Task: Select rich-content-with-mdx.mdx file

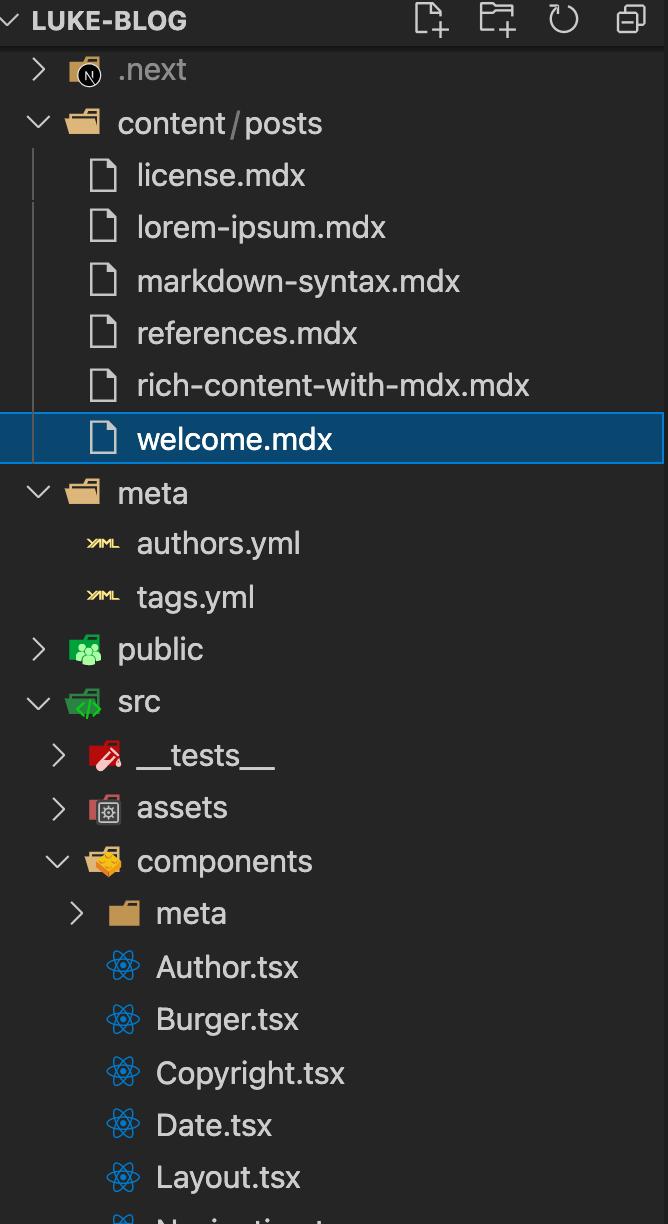Action: click(334, 385)
